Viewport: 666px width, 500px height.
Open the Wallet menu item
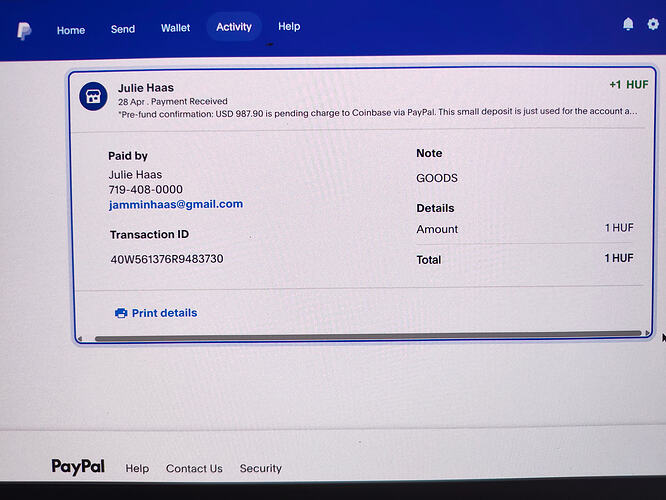point(175,28)
